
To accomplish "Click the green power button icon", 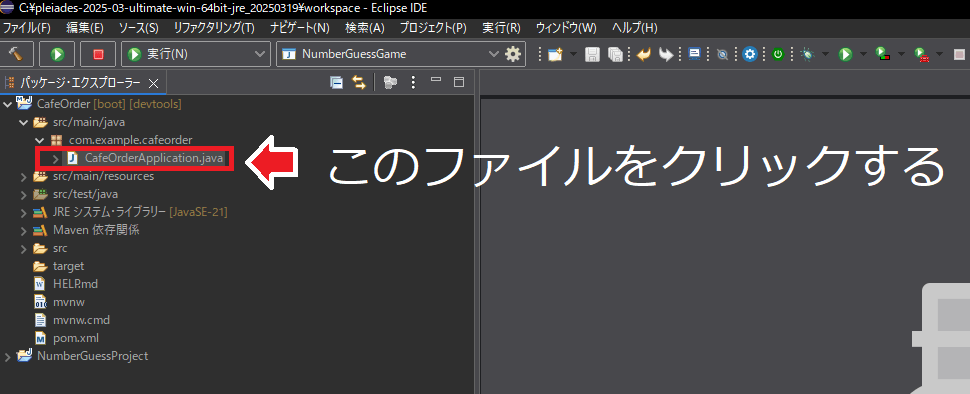I will (x=778, y=54).
